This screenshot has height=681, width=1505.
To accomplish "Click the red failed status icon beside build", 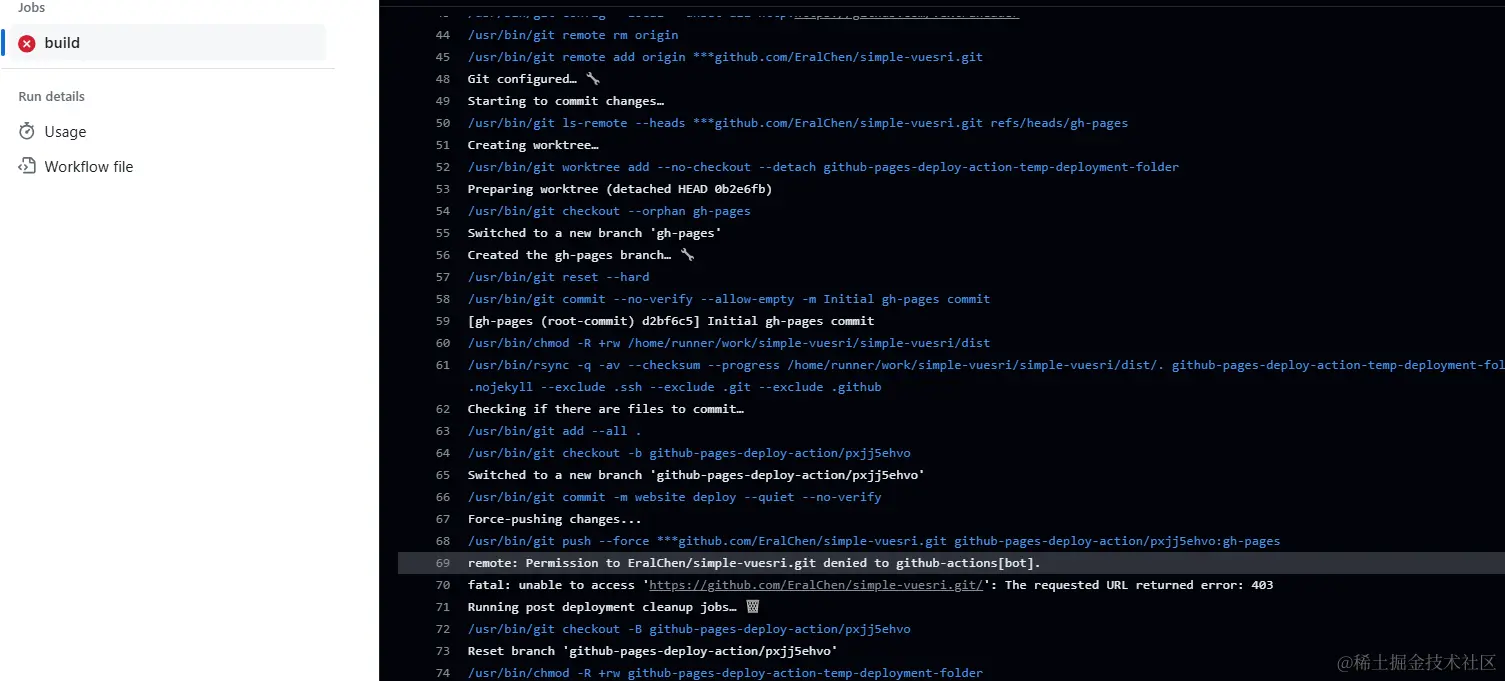I will pyautogui.click(x=26, y=42).
